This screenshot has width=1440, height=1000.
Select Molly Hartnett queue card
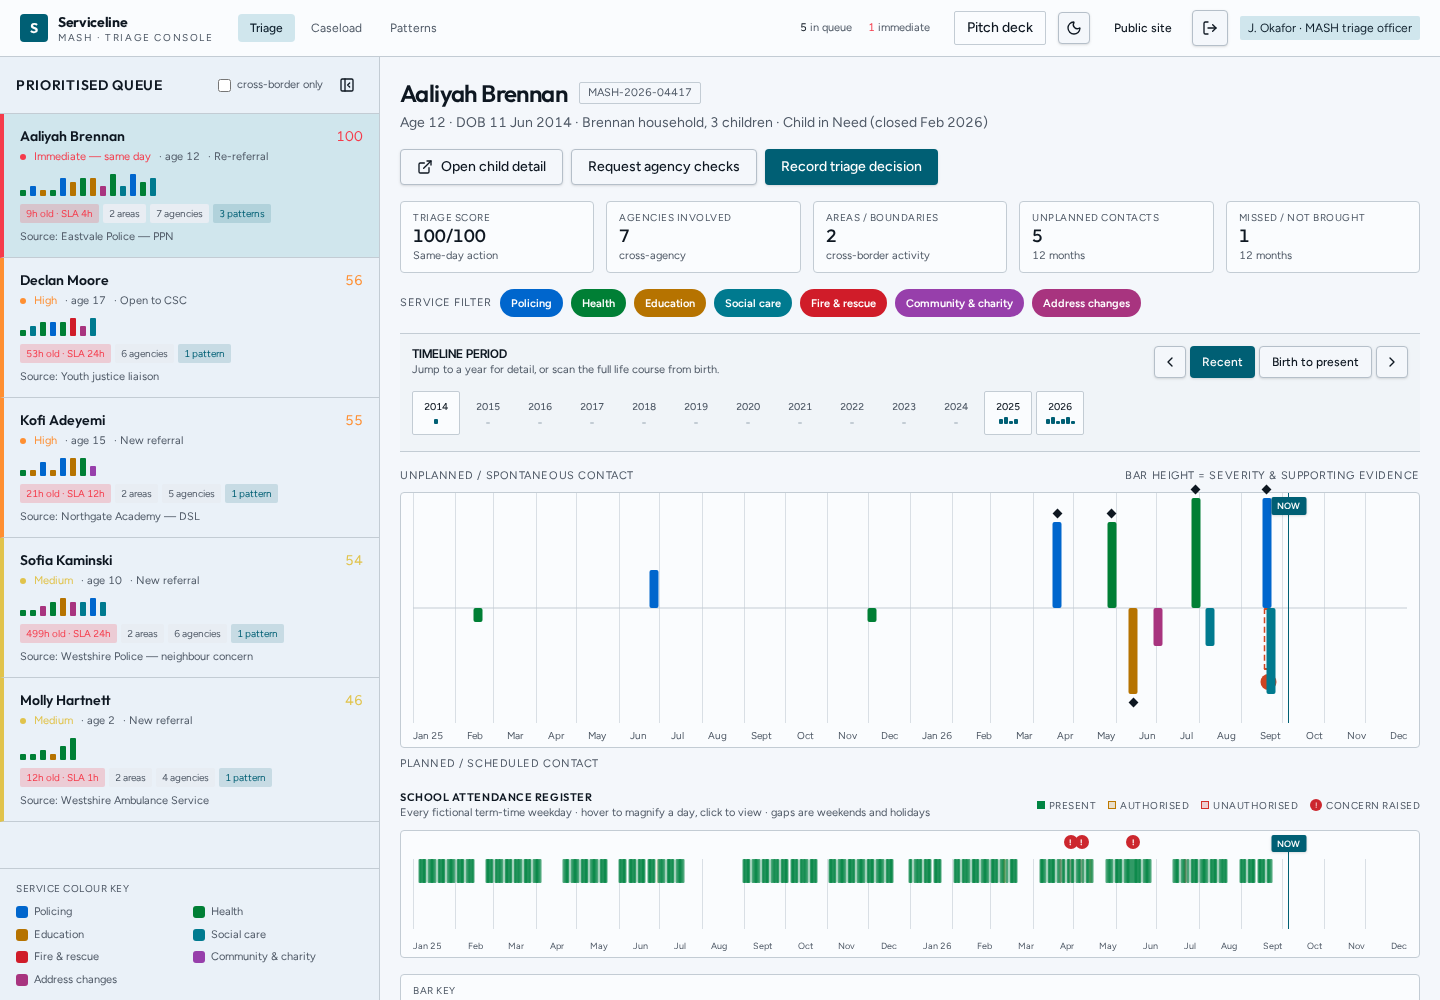pyautogui.click(x=190, y=750)
